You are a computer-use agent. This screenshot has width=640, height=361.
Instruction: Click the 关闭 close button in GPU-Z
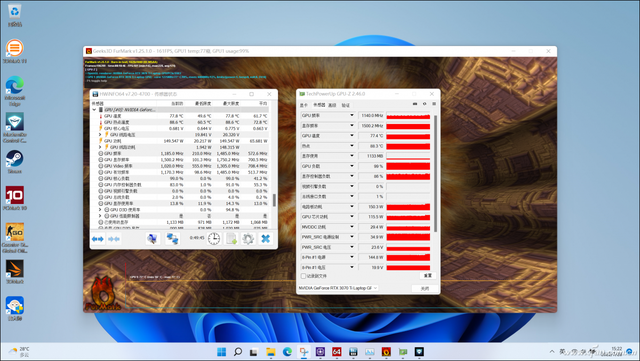pos(425,288)
